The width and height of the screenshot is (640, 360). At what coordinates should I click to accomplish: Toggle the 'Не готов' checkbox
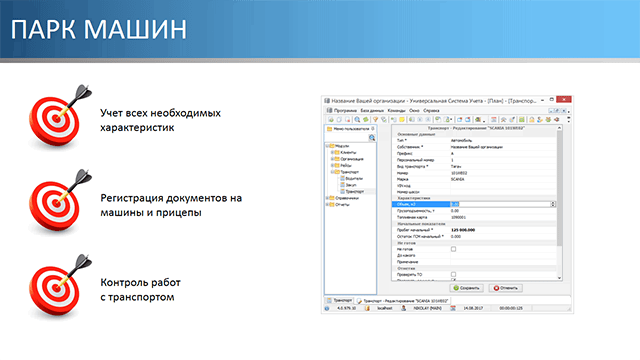[453, 249]
